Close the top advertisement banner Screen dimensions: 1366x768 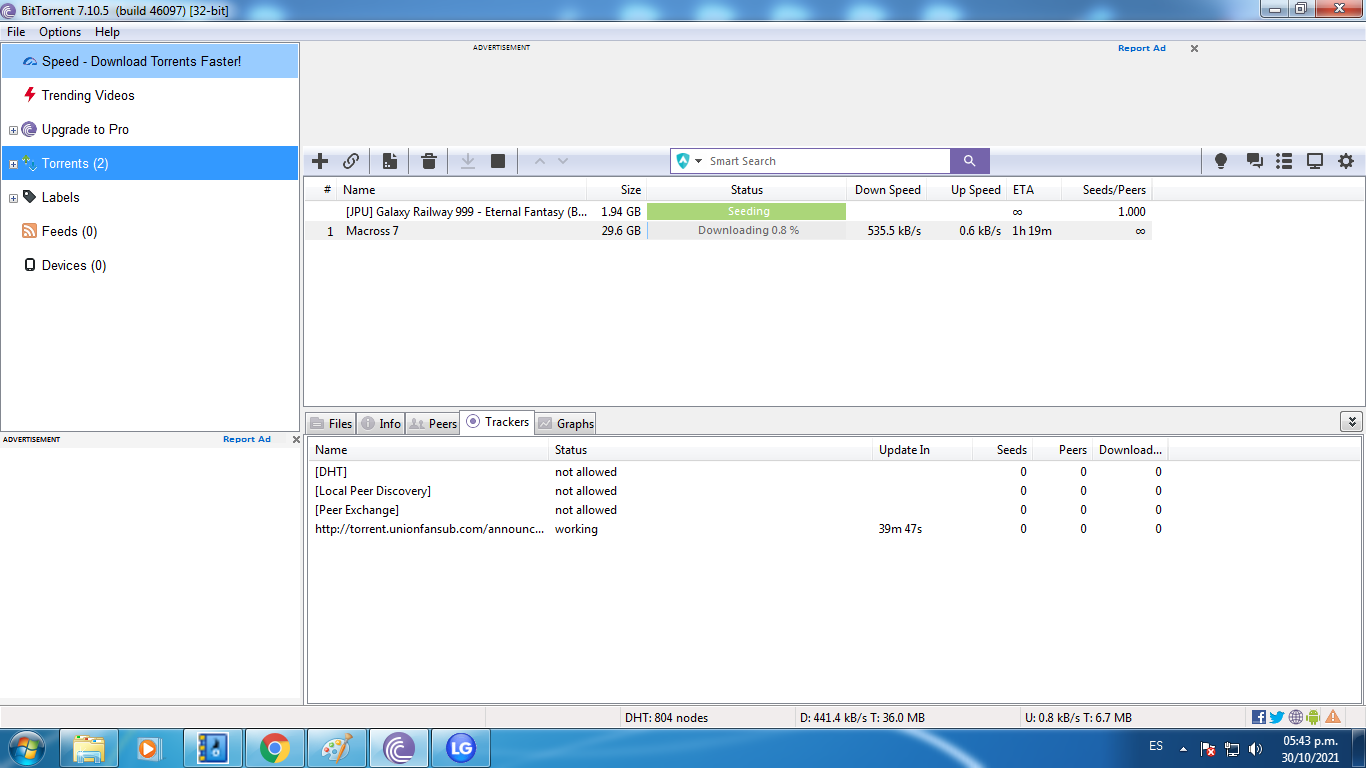coord(1194,48)
